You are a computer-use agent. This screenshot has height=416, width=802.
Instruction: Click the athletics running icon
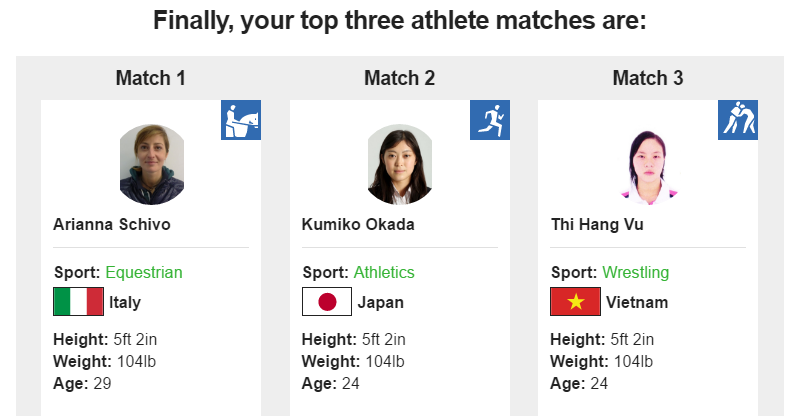(x=490, y=120)
